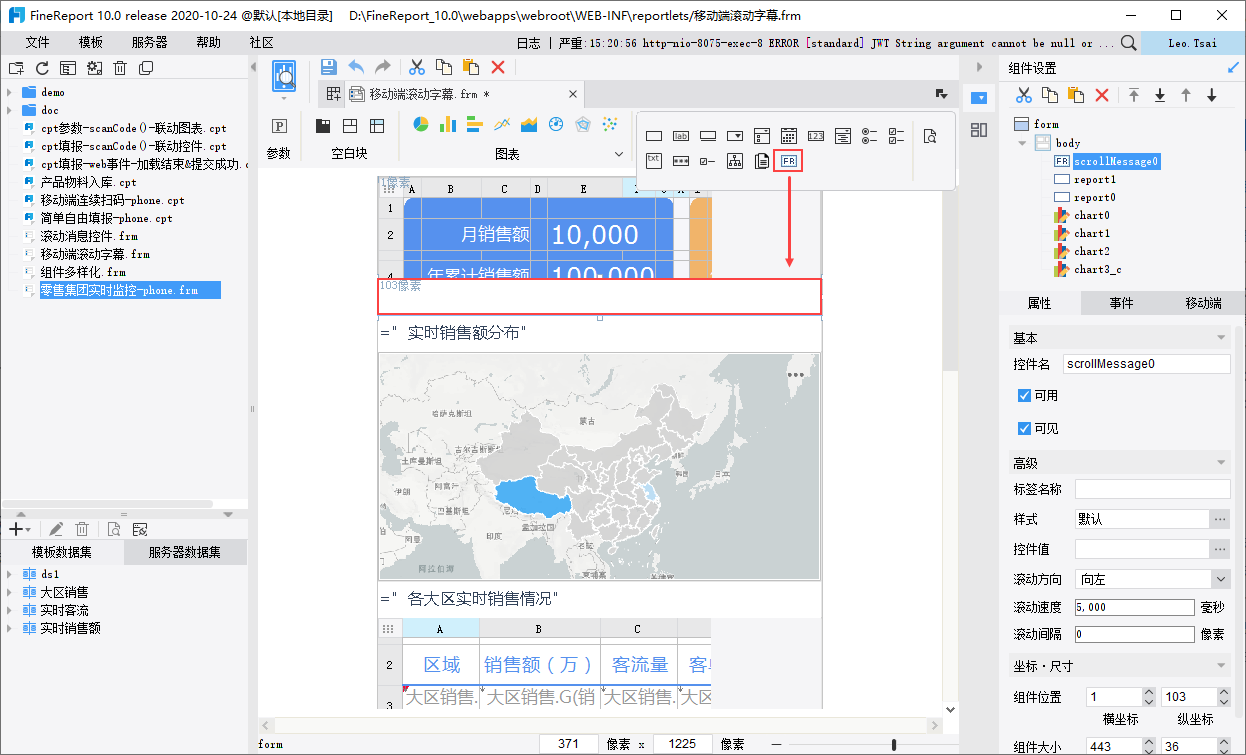The image size is (1246, 755).
Task: Expand the demo folder
Action: click(x=9, y=92)
